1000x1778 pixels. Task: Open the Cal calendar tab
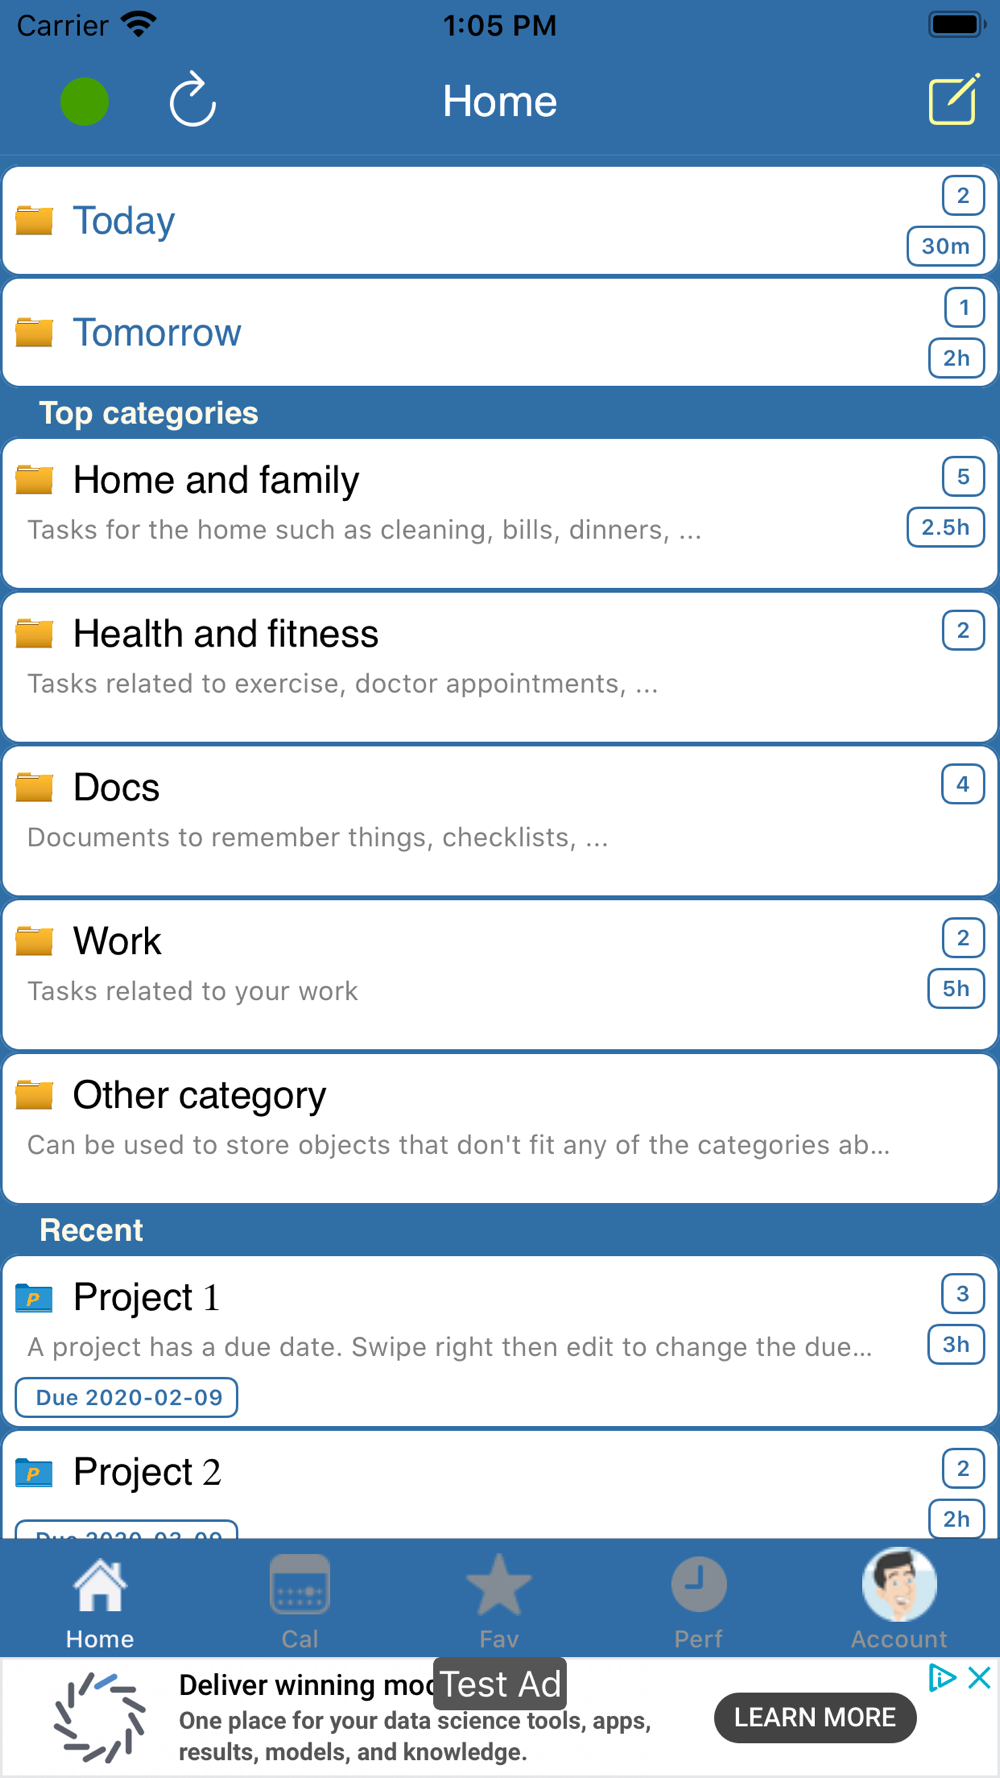click(300, 1599)
